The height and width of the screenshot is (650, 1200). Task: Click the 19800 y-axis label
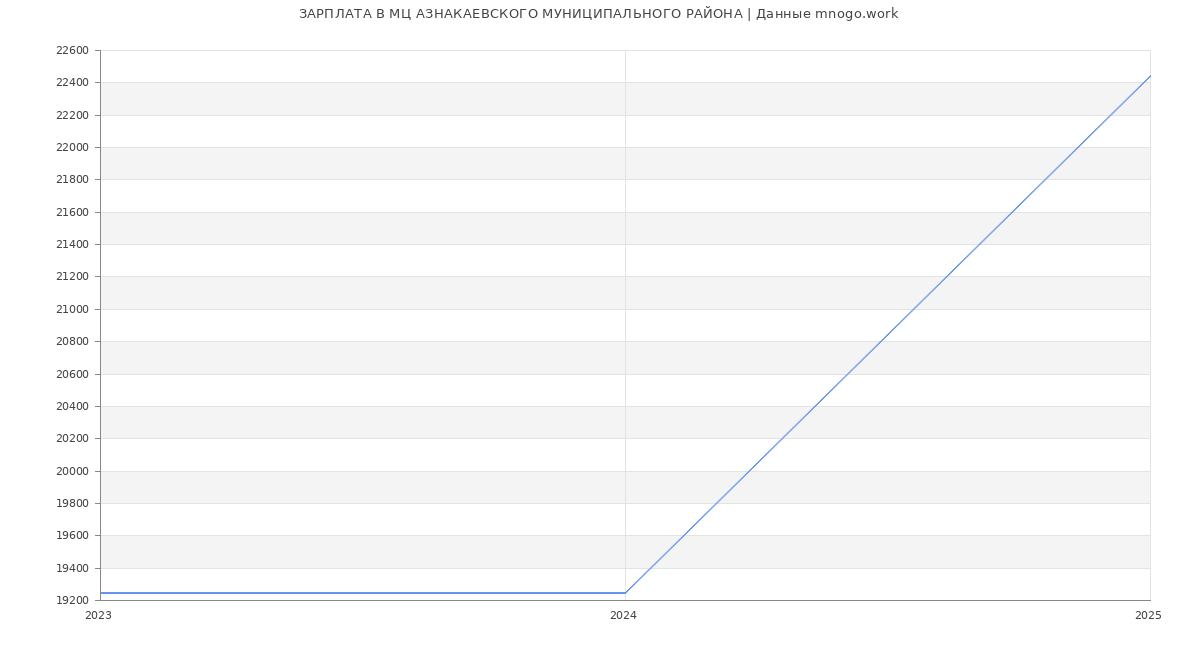[x=72, y=503]
